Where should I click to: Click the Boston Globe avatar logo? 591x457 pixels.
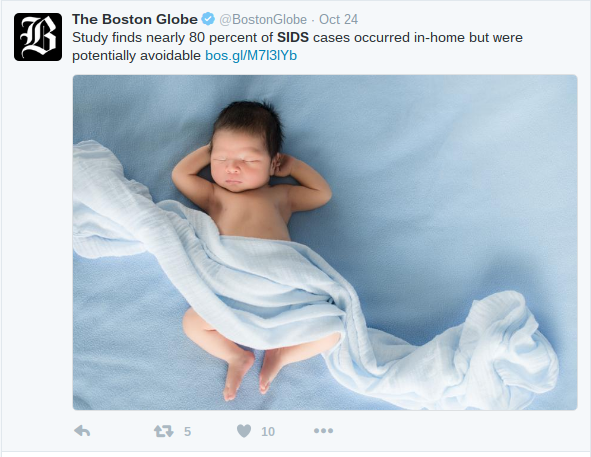[38, 37]
